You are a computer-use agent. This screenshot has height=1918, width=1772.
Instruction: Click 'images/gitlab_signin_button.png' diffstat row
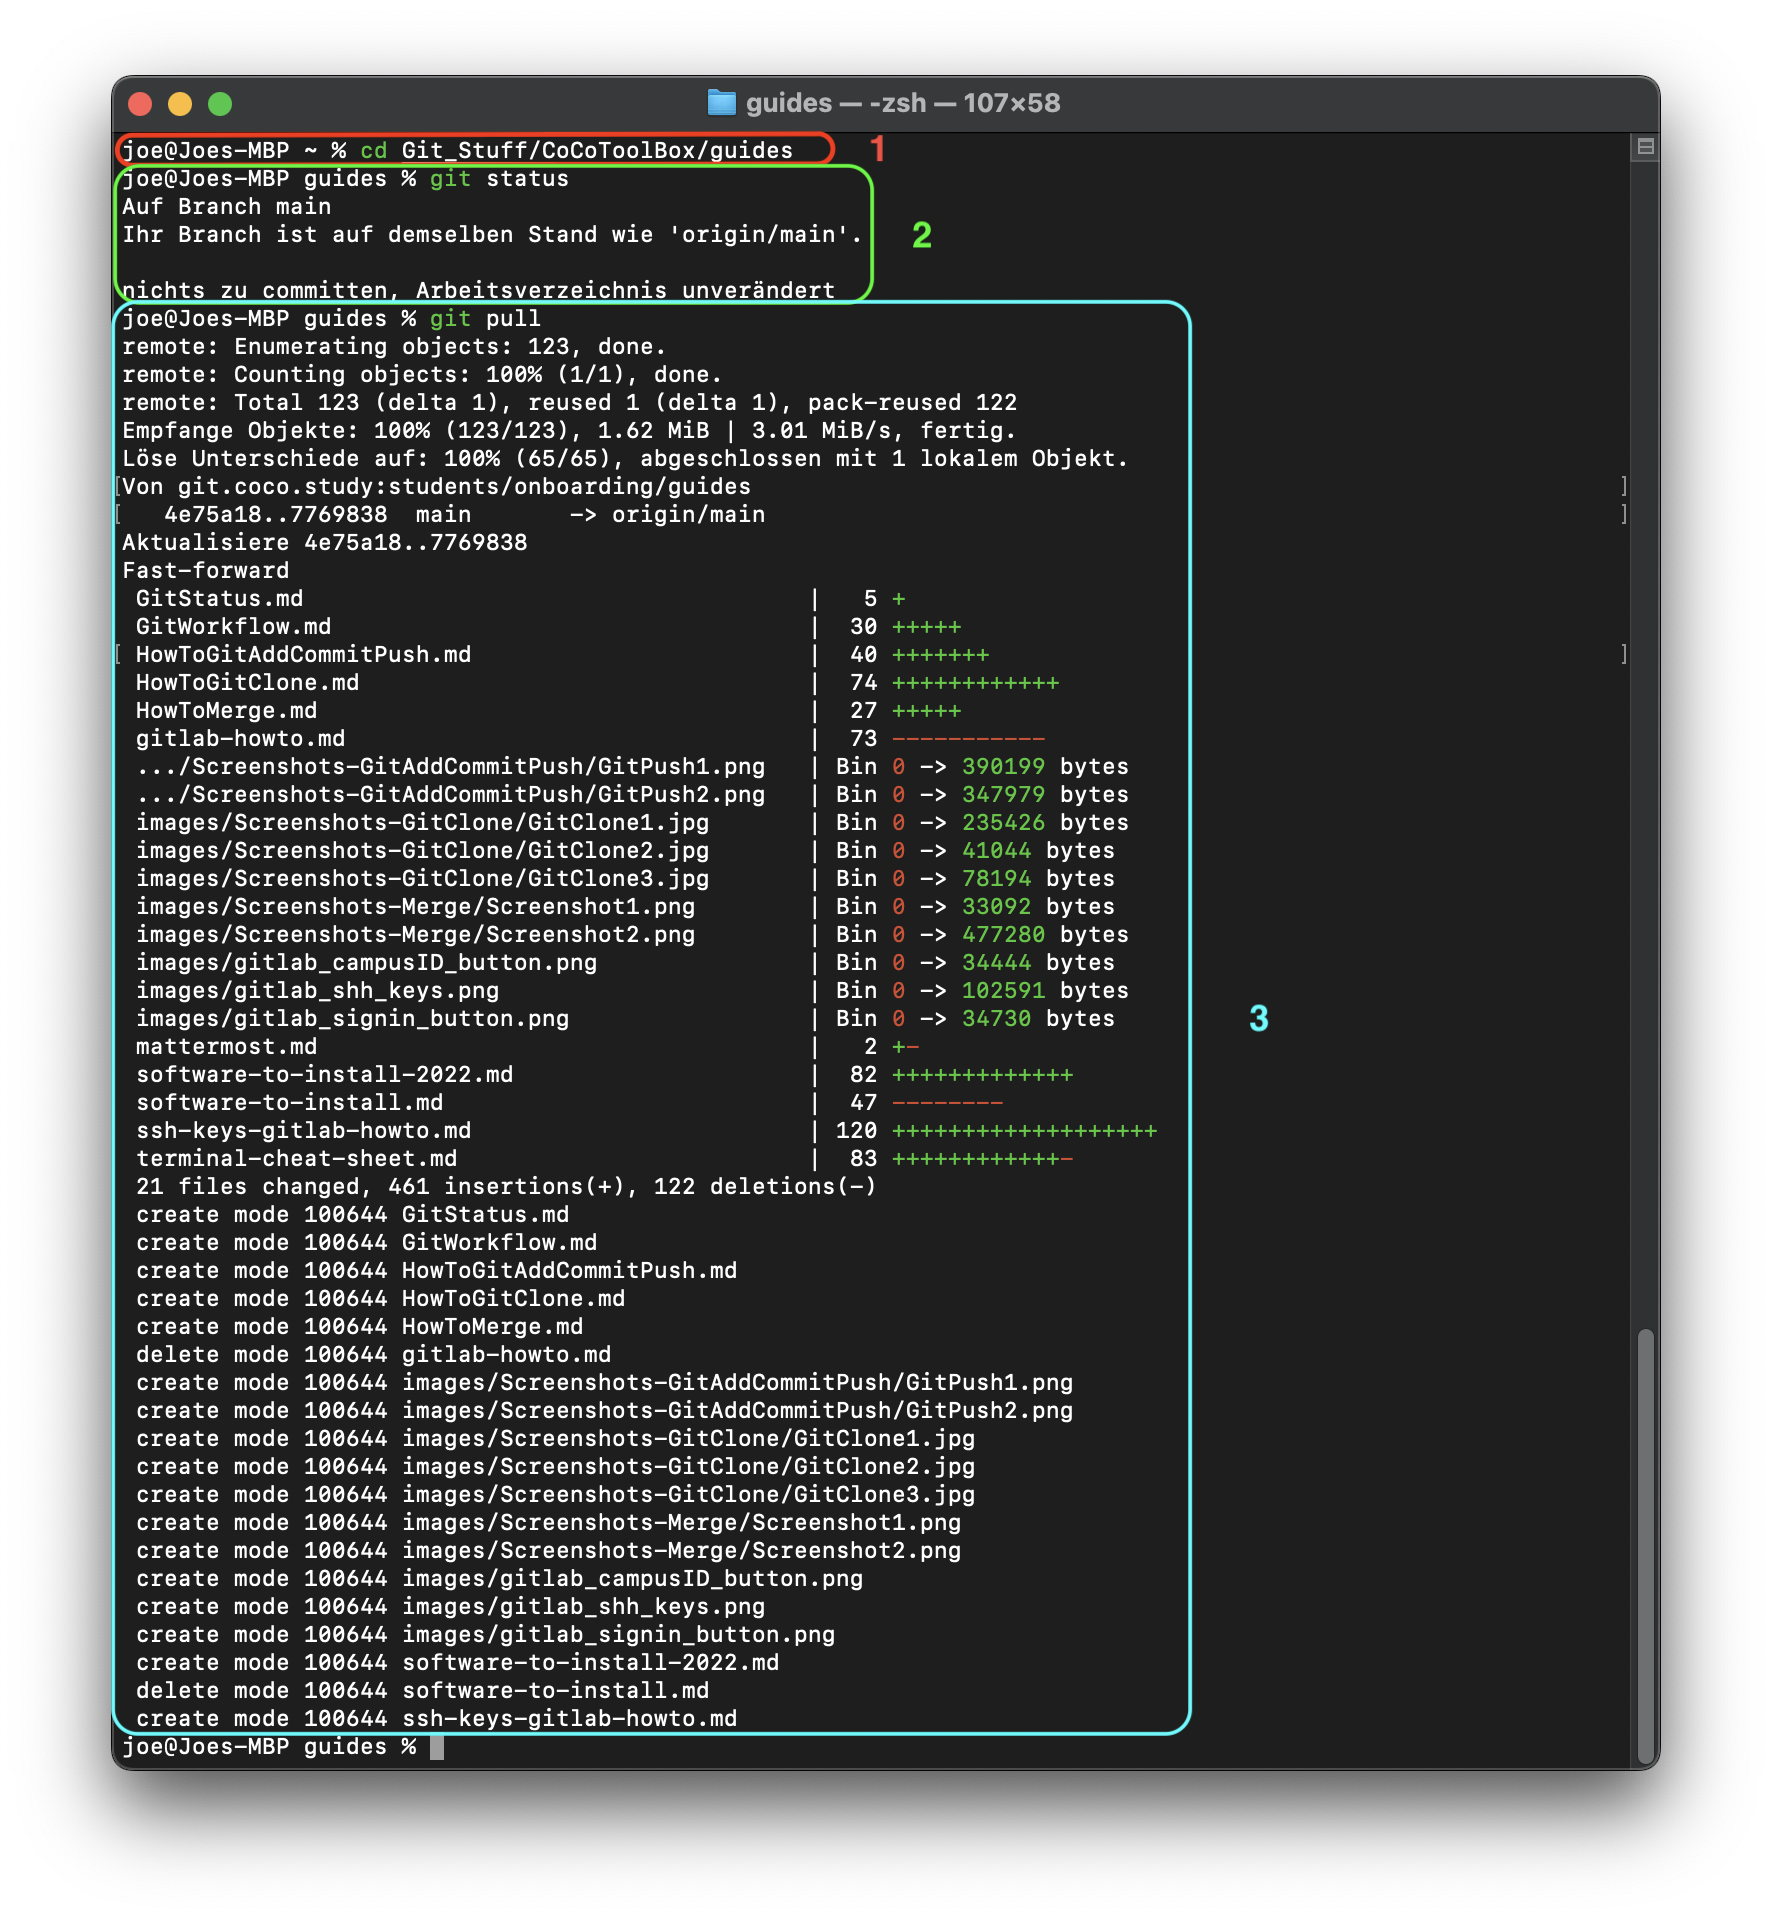pos(625,1018)
